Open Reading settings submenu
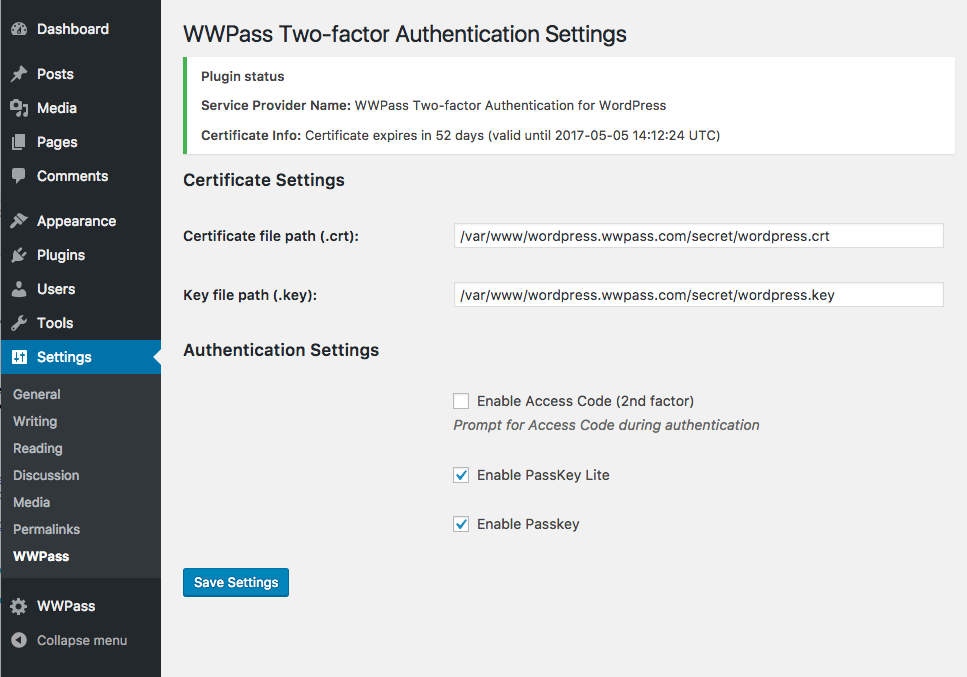This screenshot has width=967, height=677. [x=38, y=448]
